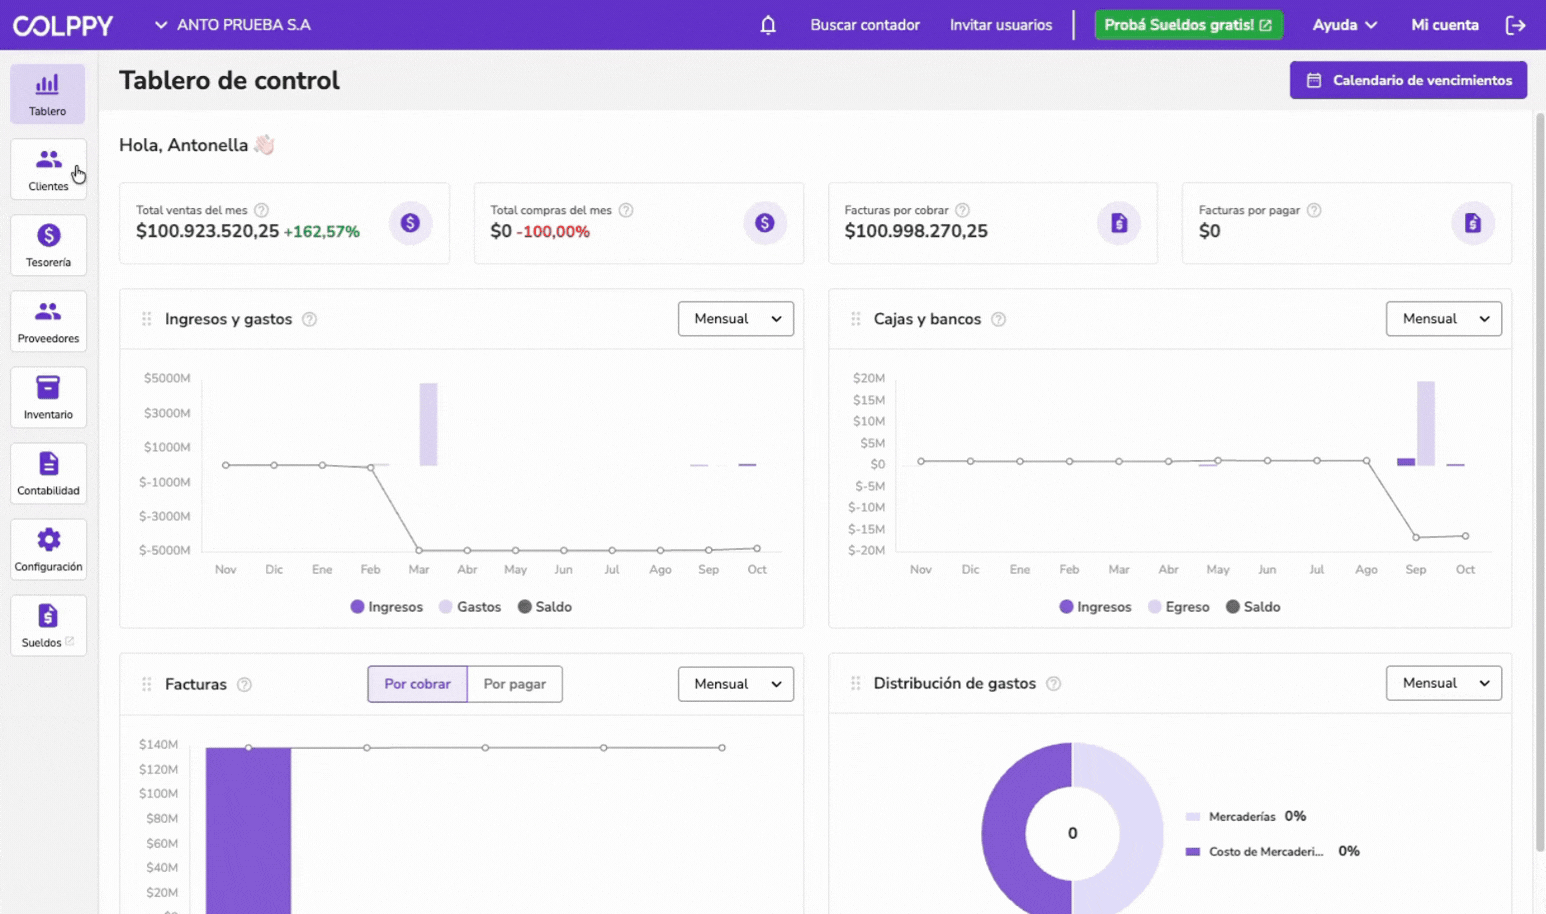The height and width of the screenshot is (914, 1546).
Task: Open Mensual dropdown for Facturas
Action: (736, 684)
